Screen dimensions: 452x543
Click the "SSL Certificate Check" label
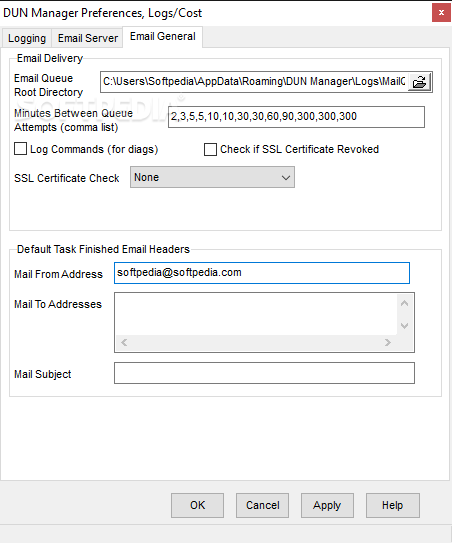(x=67, y=178)
